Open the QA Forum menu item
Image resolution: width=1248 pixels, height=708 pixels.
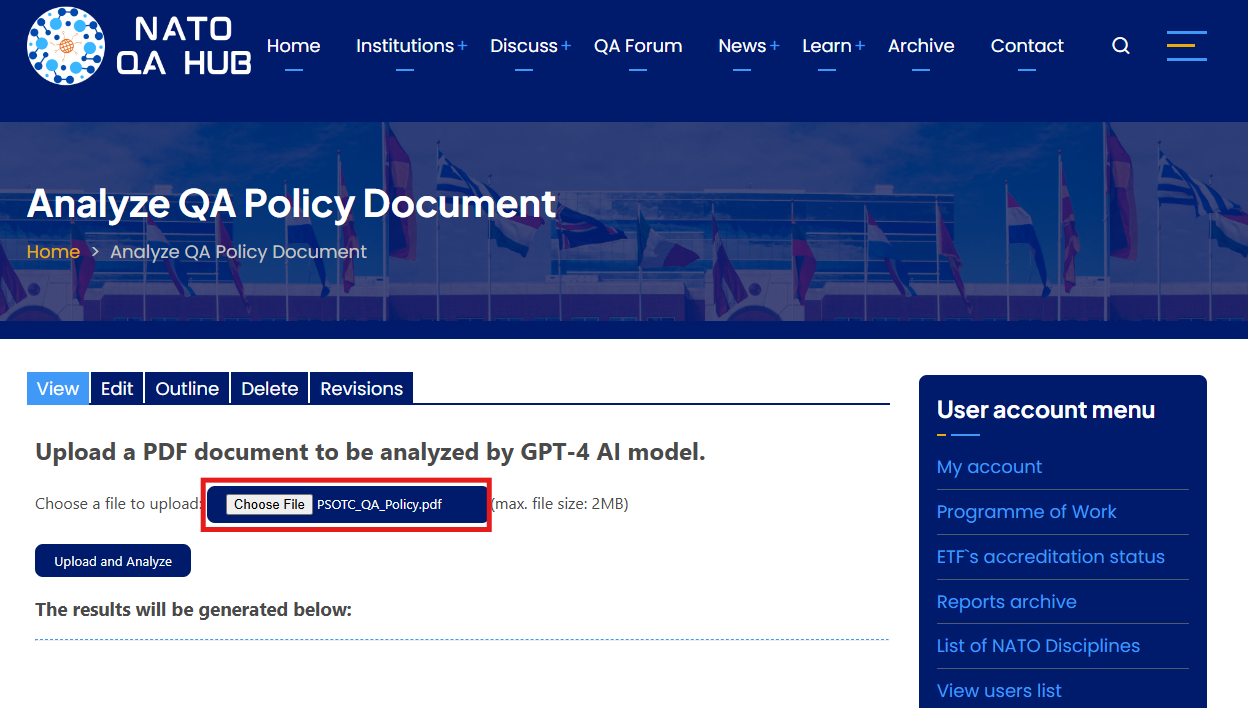point(638,46)
